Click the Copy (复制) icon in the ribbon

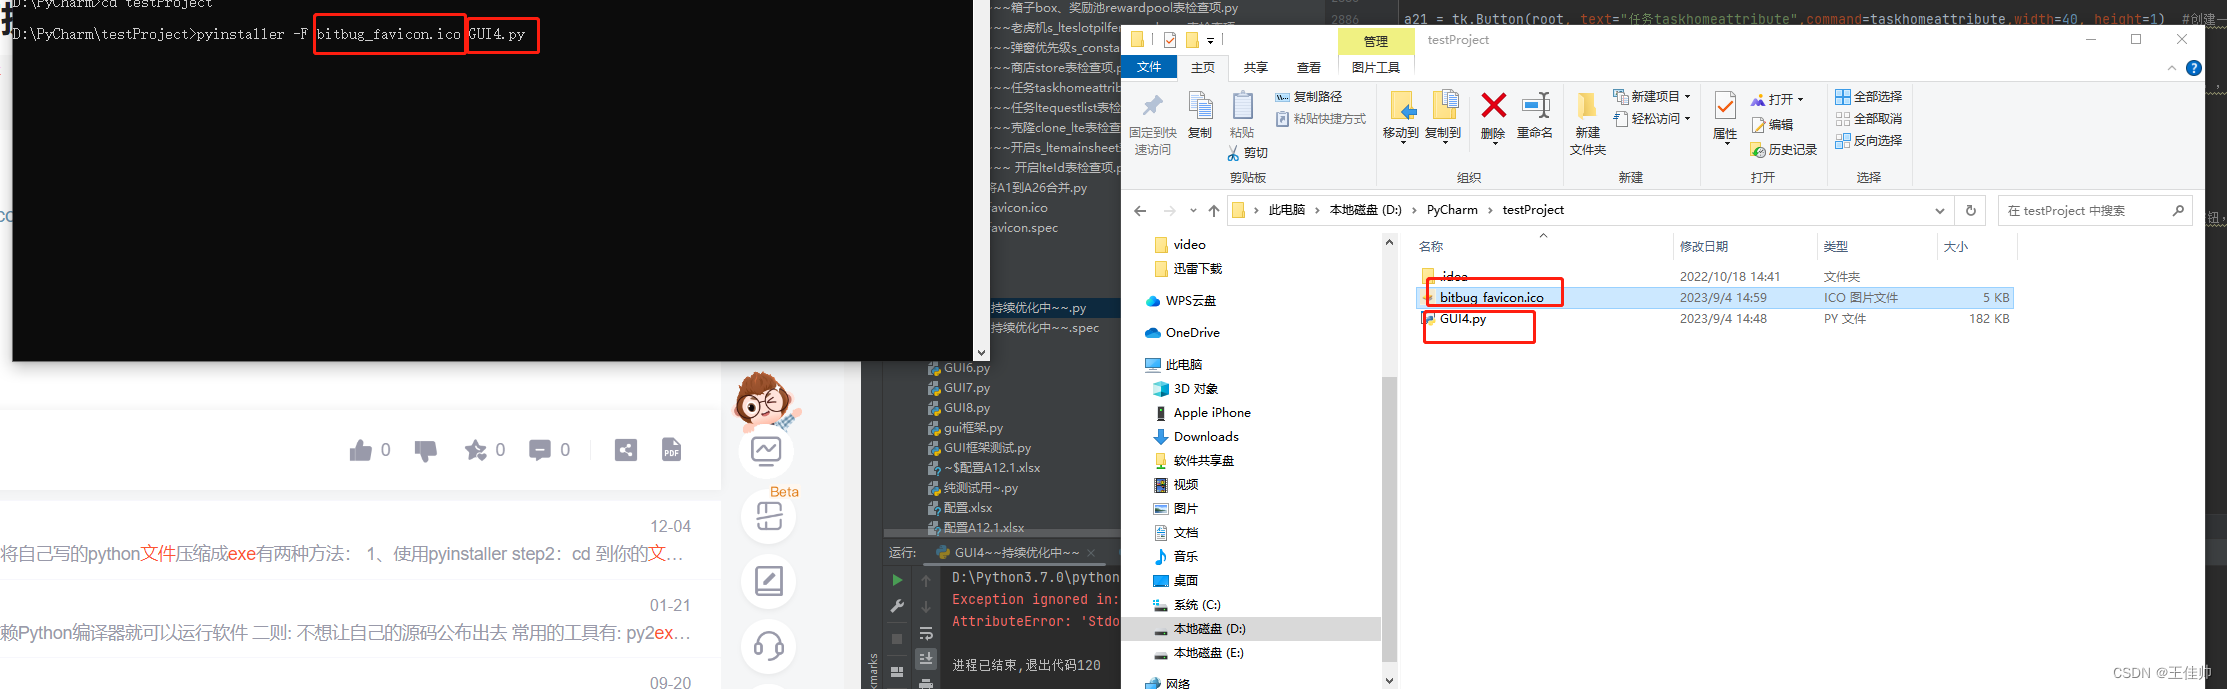pyautogui.click(x=1200, y=106)
